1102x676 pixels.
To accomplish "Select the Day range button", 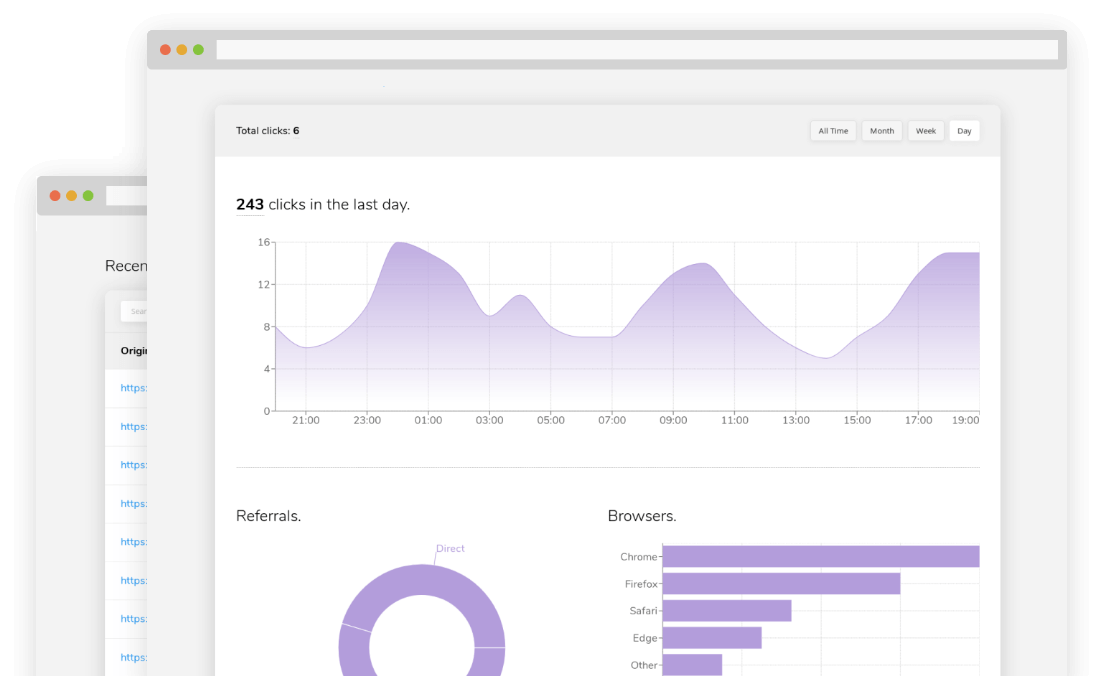I will pos(964,131).
